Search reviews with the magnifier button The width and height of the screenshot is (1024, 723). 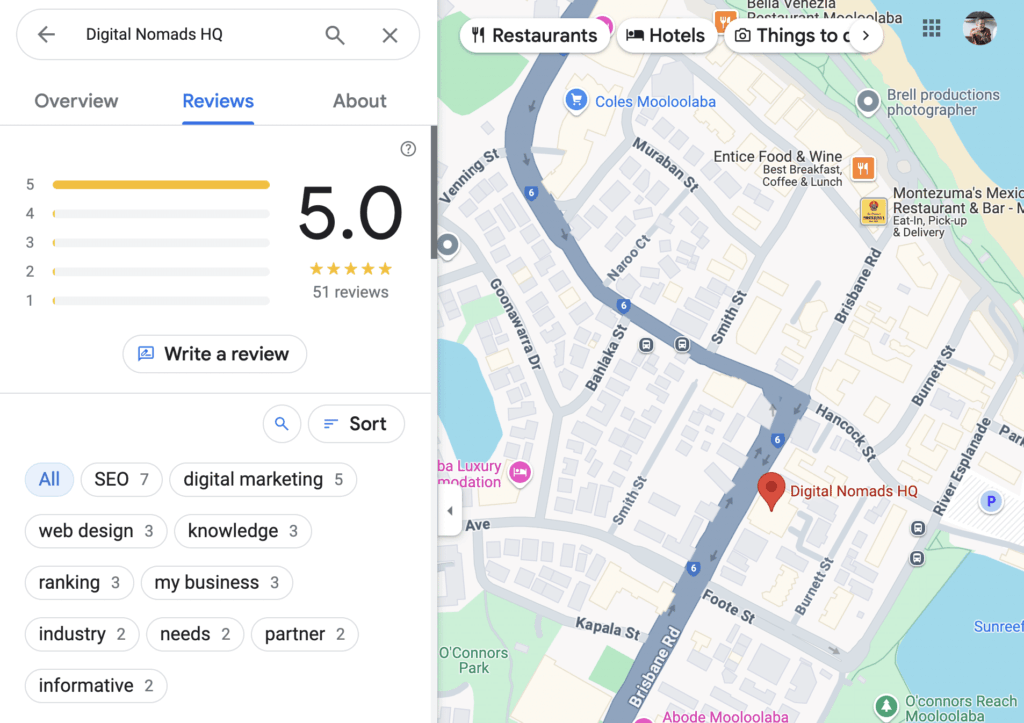coord(281,424)
